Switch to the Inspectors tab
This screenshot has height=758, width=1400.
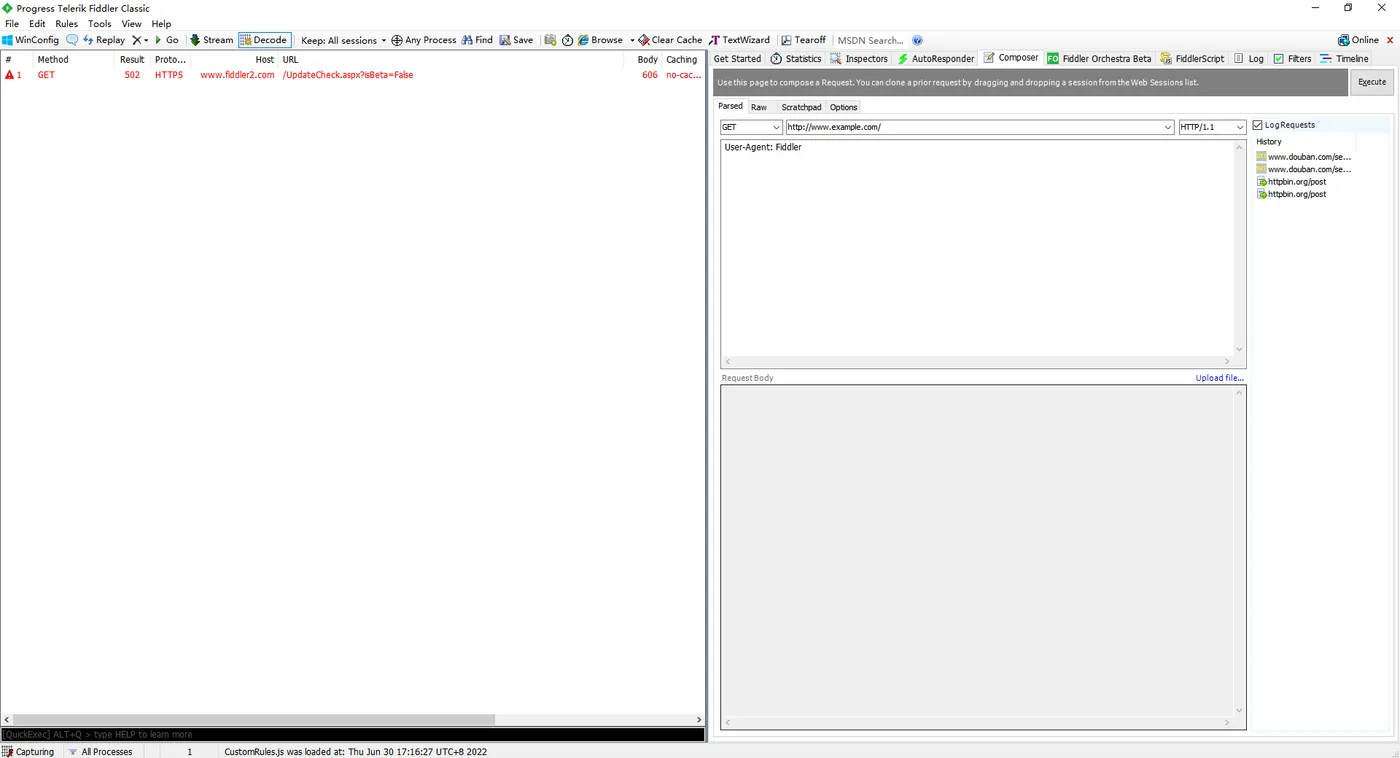[859, 58]
